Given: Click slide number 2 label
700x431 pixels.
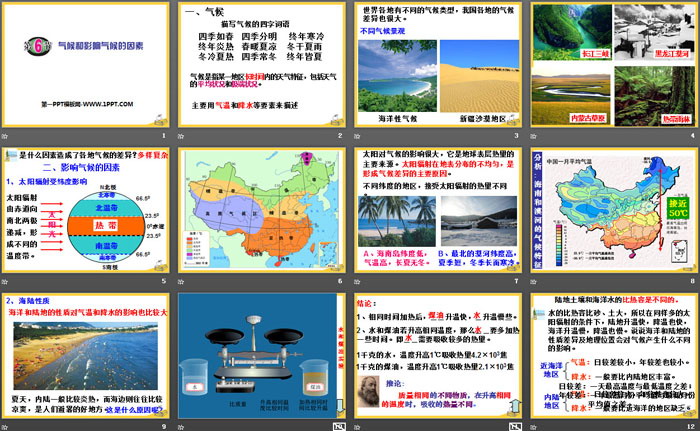Looking at the screenshot, I should (340, 135).
